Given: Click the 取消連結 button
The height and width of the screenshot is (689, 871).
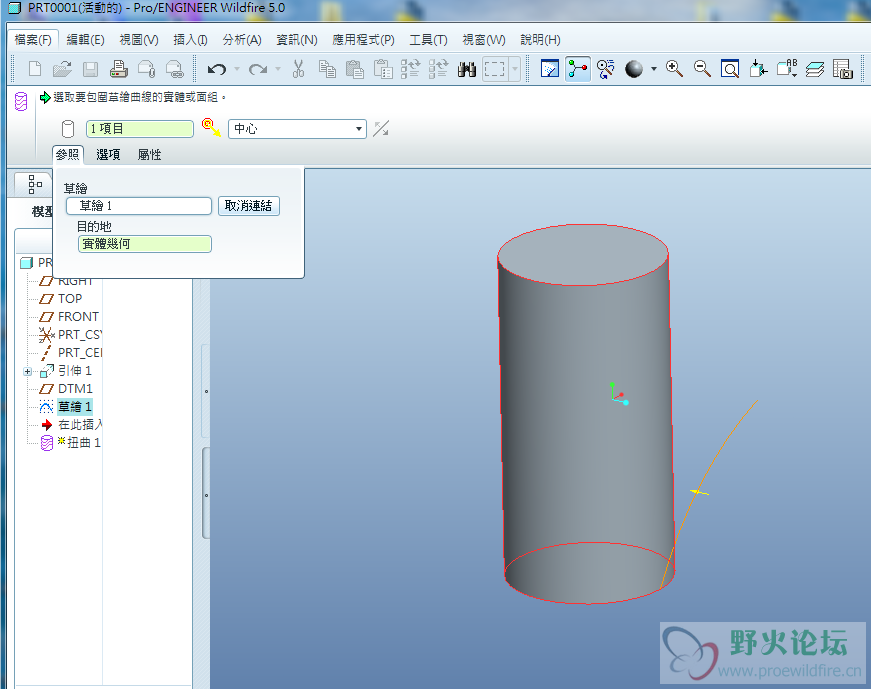Looking at the screenshot, I should (x=248, y=206).
